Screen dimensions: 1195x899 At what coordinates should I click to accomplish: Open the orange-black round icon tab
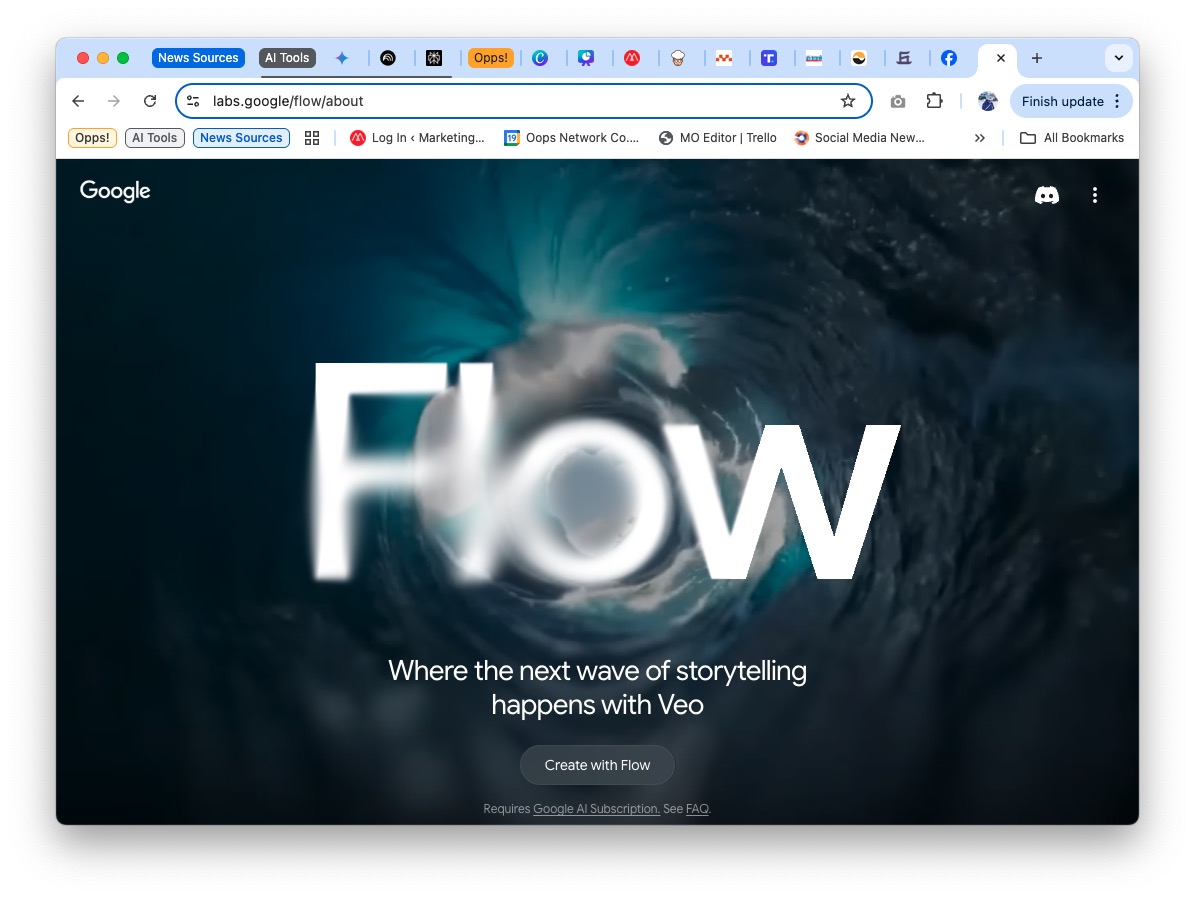point(859,58)
